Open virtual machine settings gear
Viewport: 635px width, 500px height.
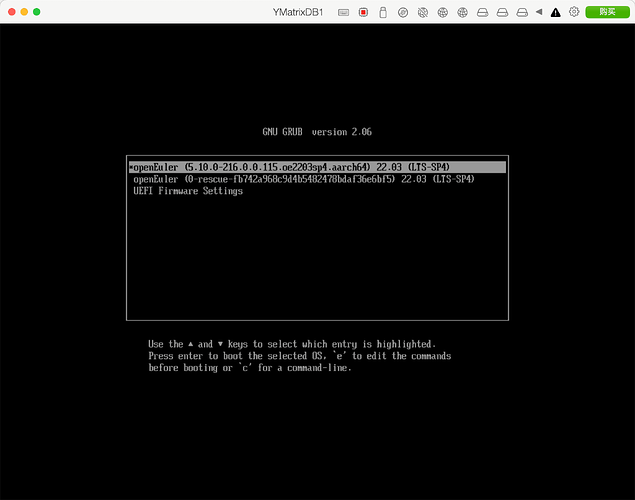coord(574,12)
